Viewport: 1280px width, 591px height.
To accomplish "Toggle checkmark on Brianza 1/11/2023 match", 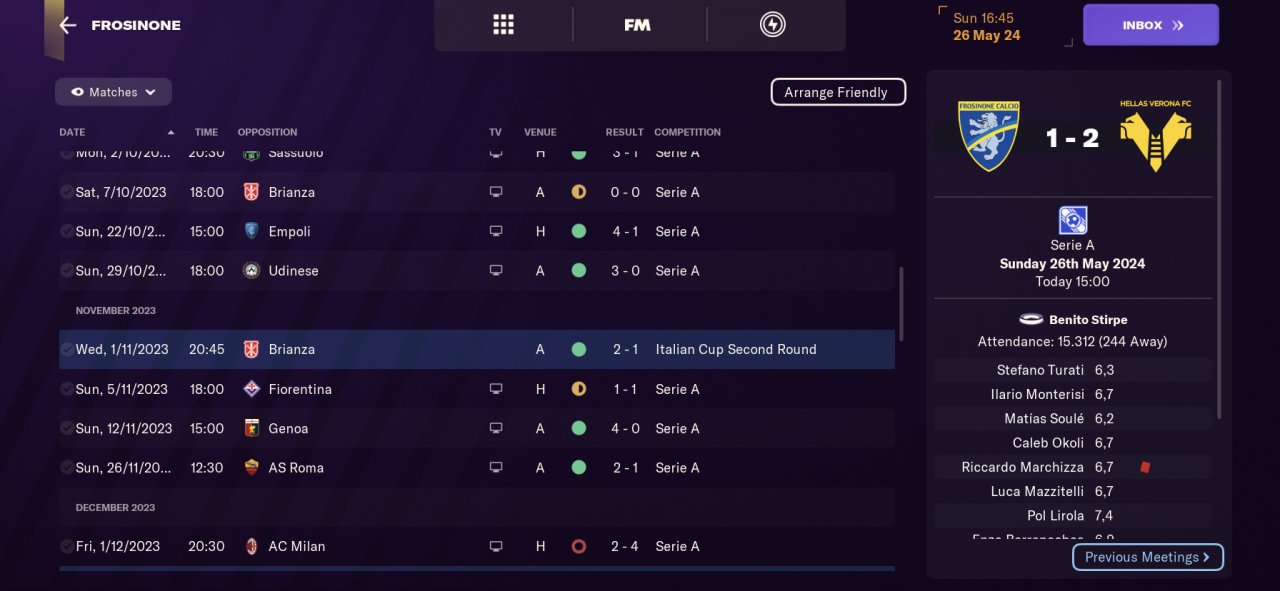I will tap(66, 349).
